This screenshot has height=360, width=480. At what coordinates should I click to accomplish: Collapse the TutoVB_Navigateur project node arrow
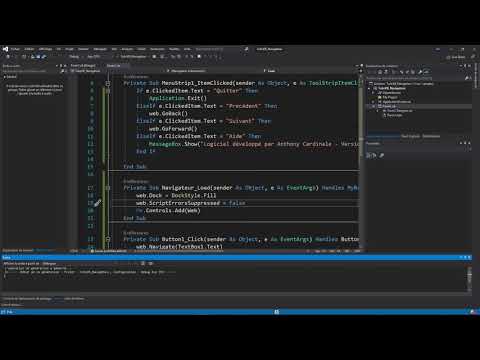click(369, 88)
